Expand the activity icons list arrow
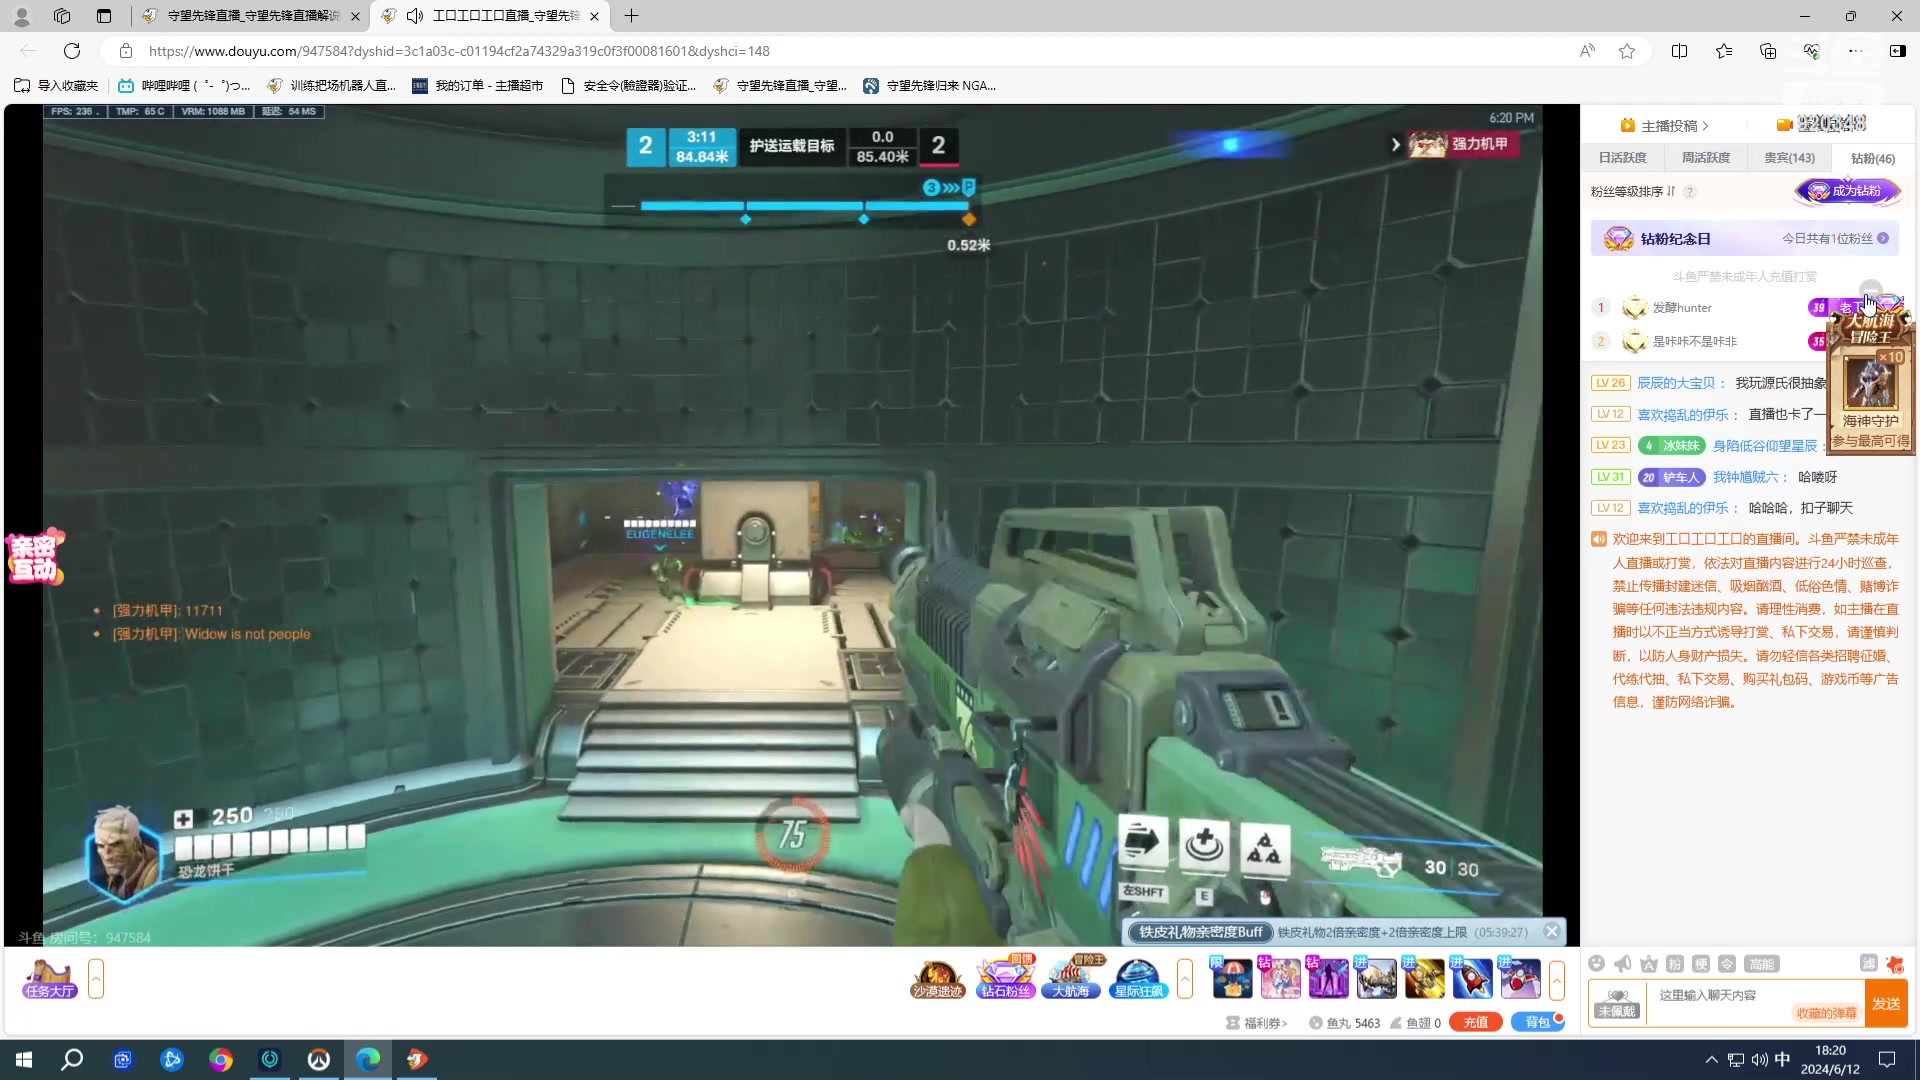The height and width of the screenshot is (1080, 1920). pyautogui.click(x=1185, y=979)
